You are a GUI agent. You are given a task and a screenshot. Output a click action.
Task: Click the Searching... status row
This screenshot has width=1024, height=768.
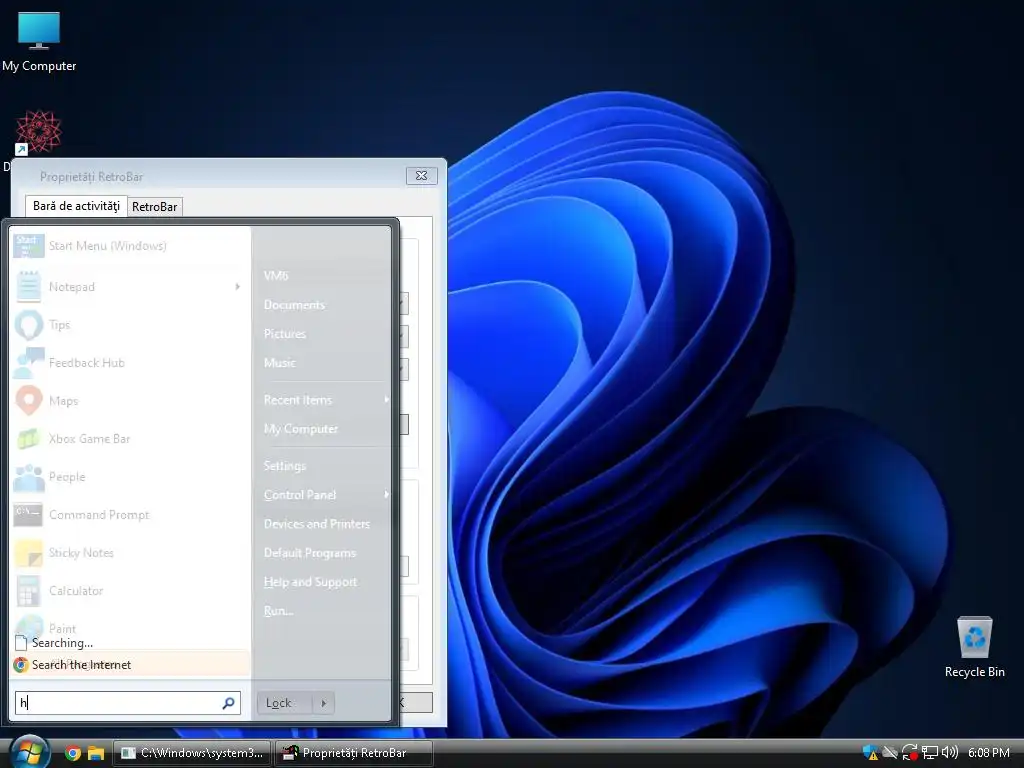[x=131, y=643]
